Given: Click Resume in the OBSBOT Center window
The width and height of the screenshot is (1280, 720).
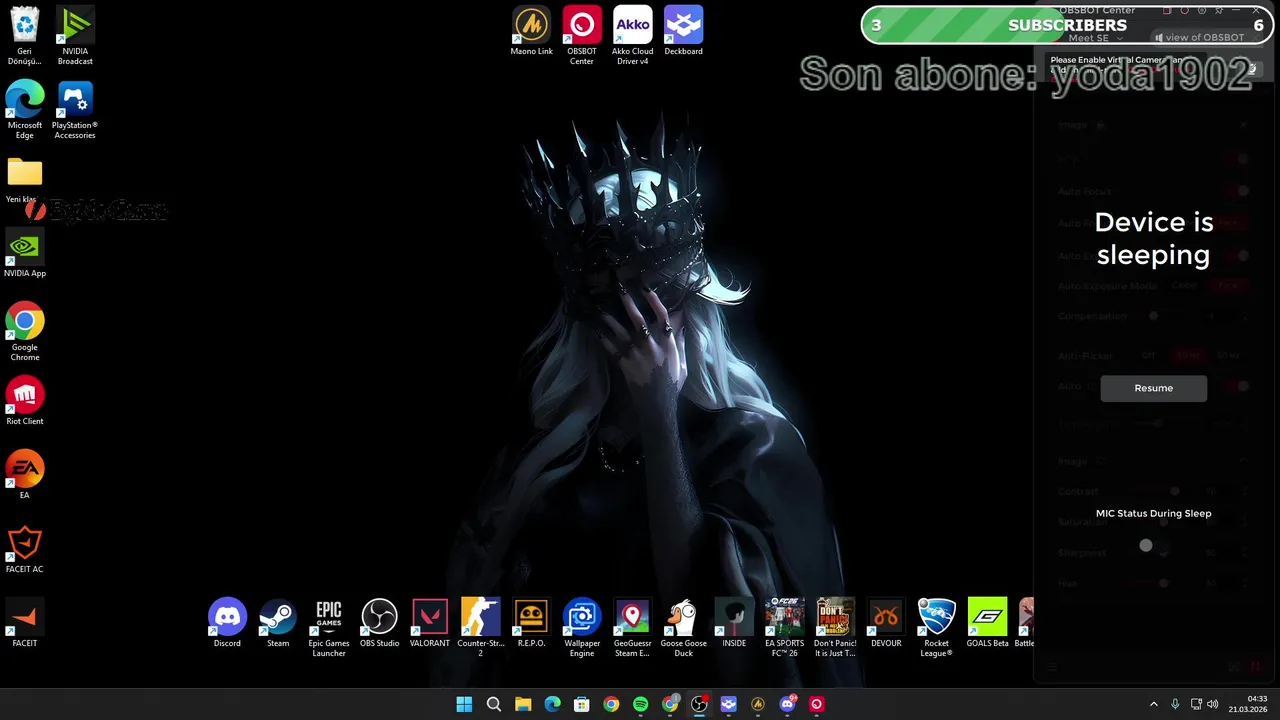Looking at the screenshot, I should [x=1154, y=388].
